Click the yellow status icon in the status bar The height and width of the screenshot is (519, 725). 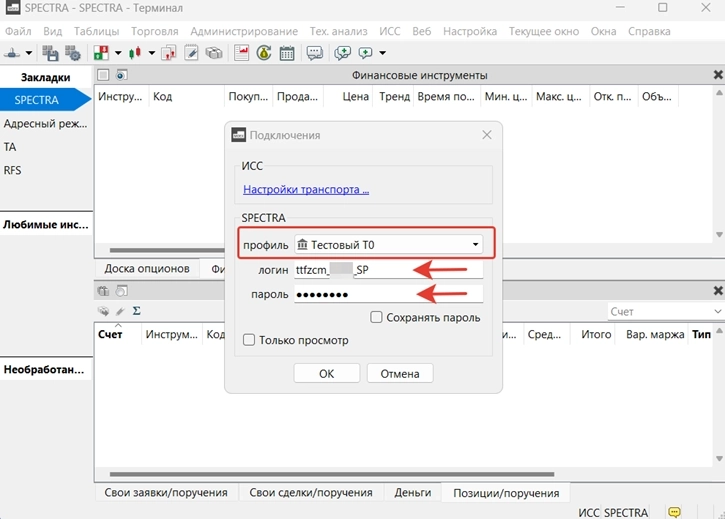coord(675,513)
